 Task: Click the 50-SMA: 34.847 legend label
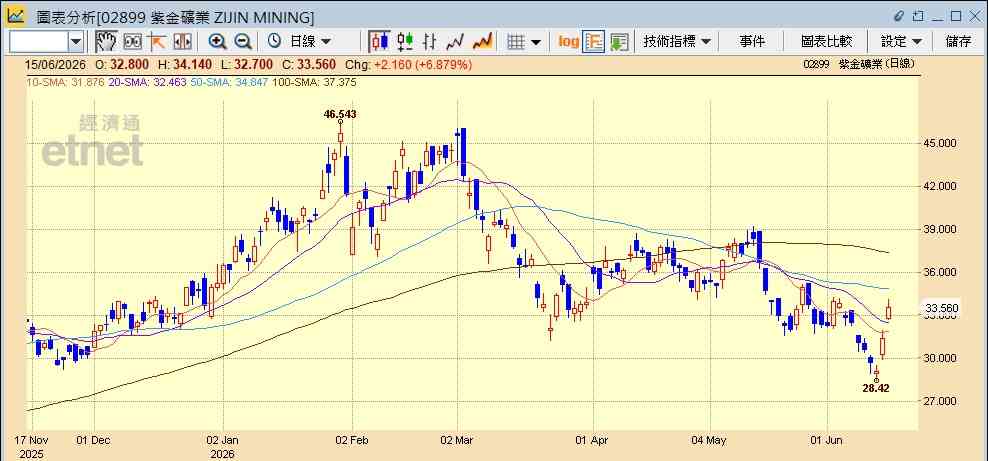(x=229, y=82)
